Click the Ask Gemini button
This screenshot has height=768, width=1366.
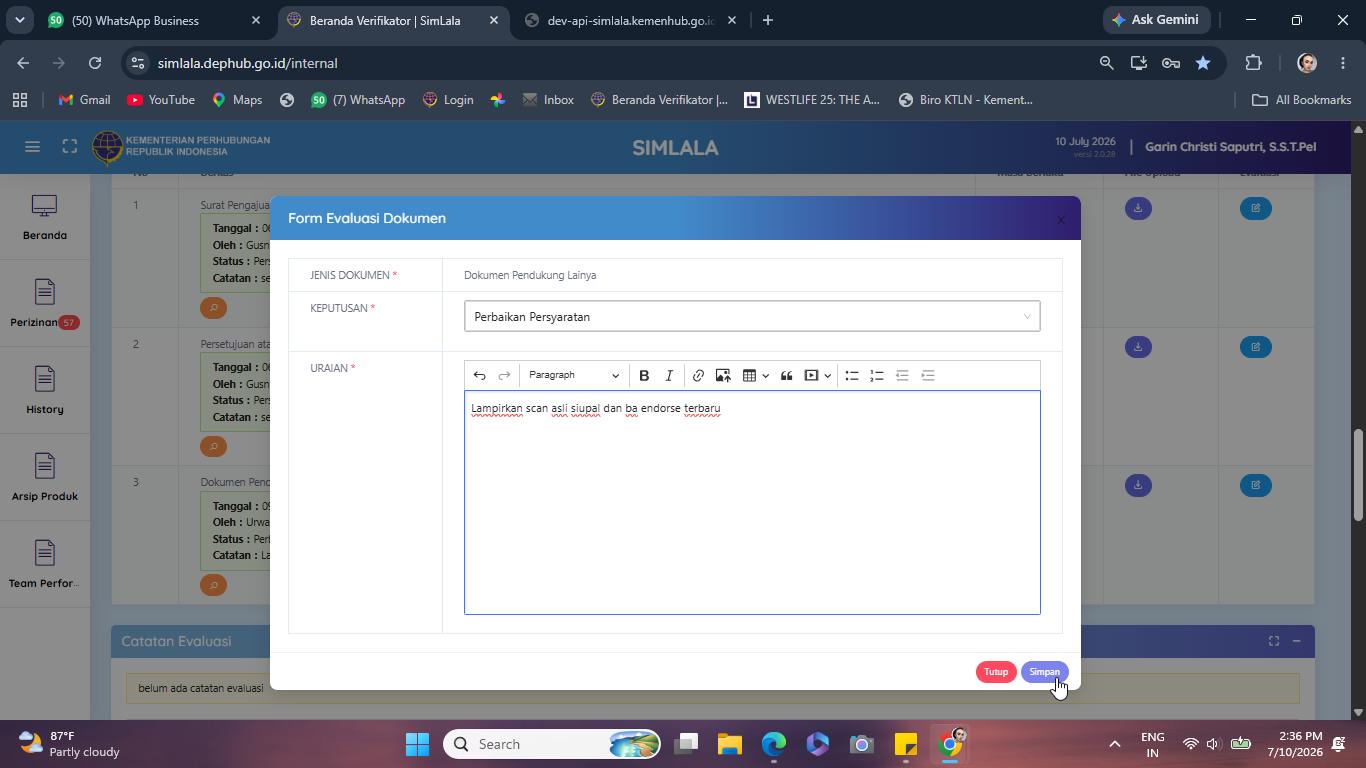(1155, 20)
